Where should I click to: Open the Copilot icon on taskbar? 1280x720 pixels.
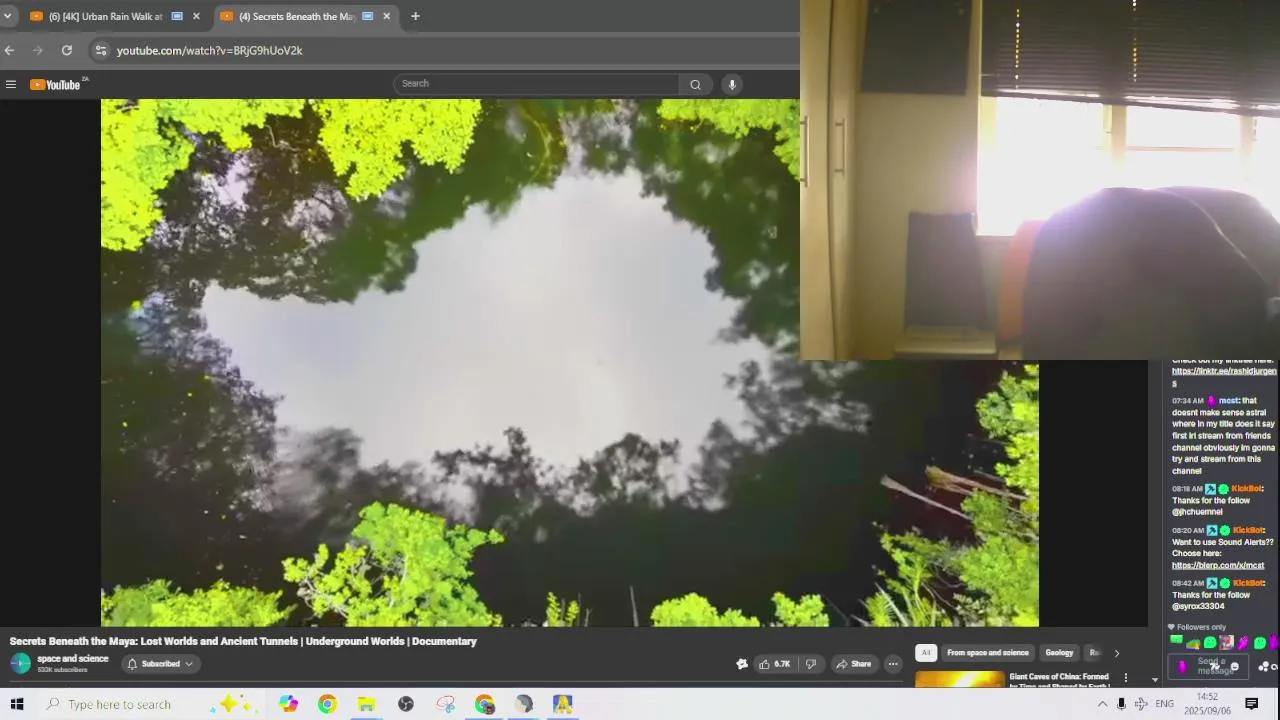coord(288,704)
